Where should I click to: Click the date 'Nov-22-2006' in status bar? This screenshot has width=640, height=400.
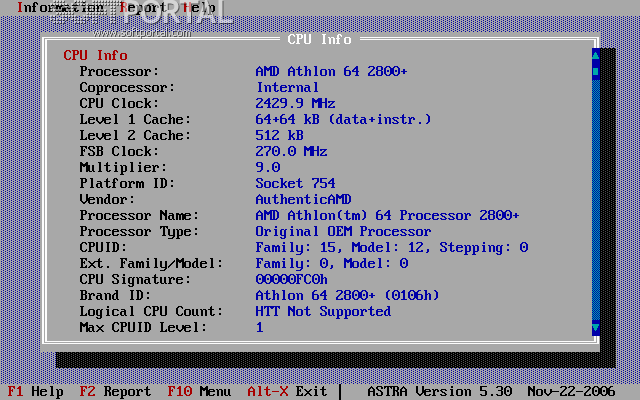click(x=571, y=391)
